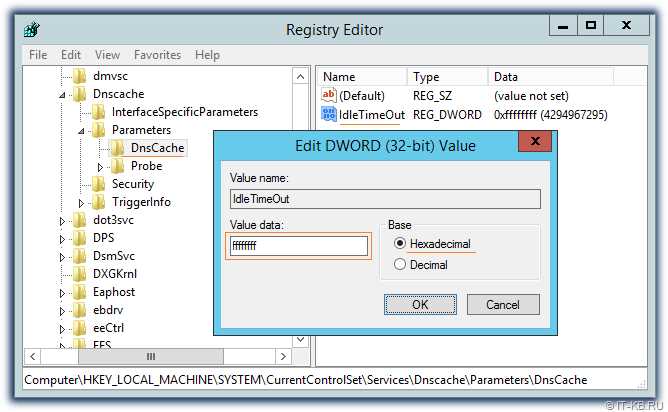Close the Edit DWORD dialog with red X
The image size is (668, 412).
pos(535,141)
